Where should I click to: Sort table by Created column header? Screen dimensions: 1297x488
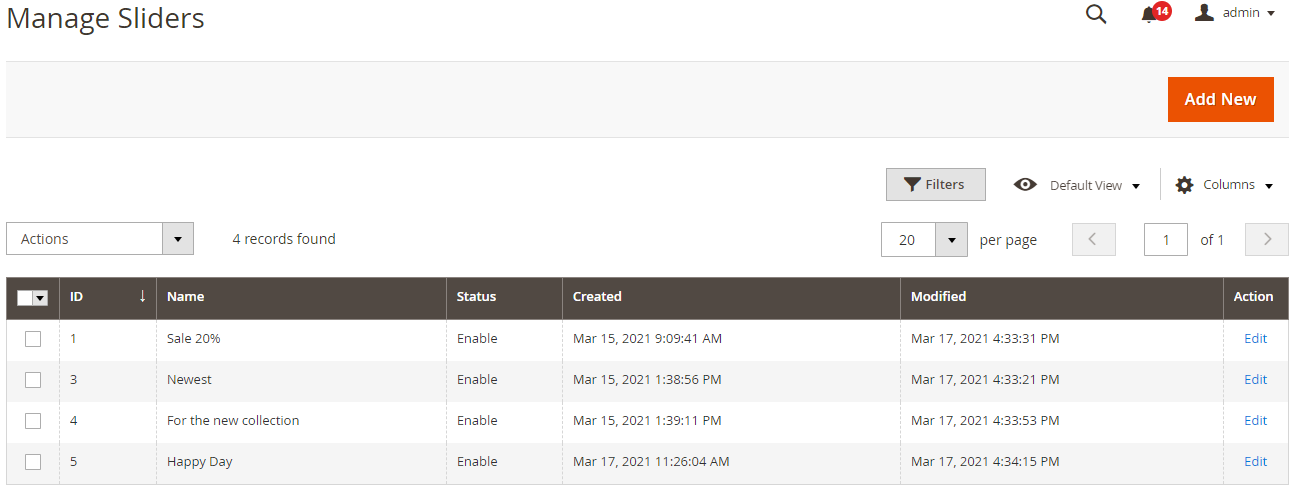point(597,297)
